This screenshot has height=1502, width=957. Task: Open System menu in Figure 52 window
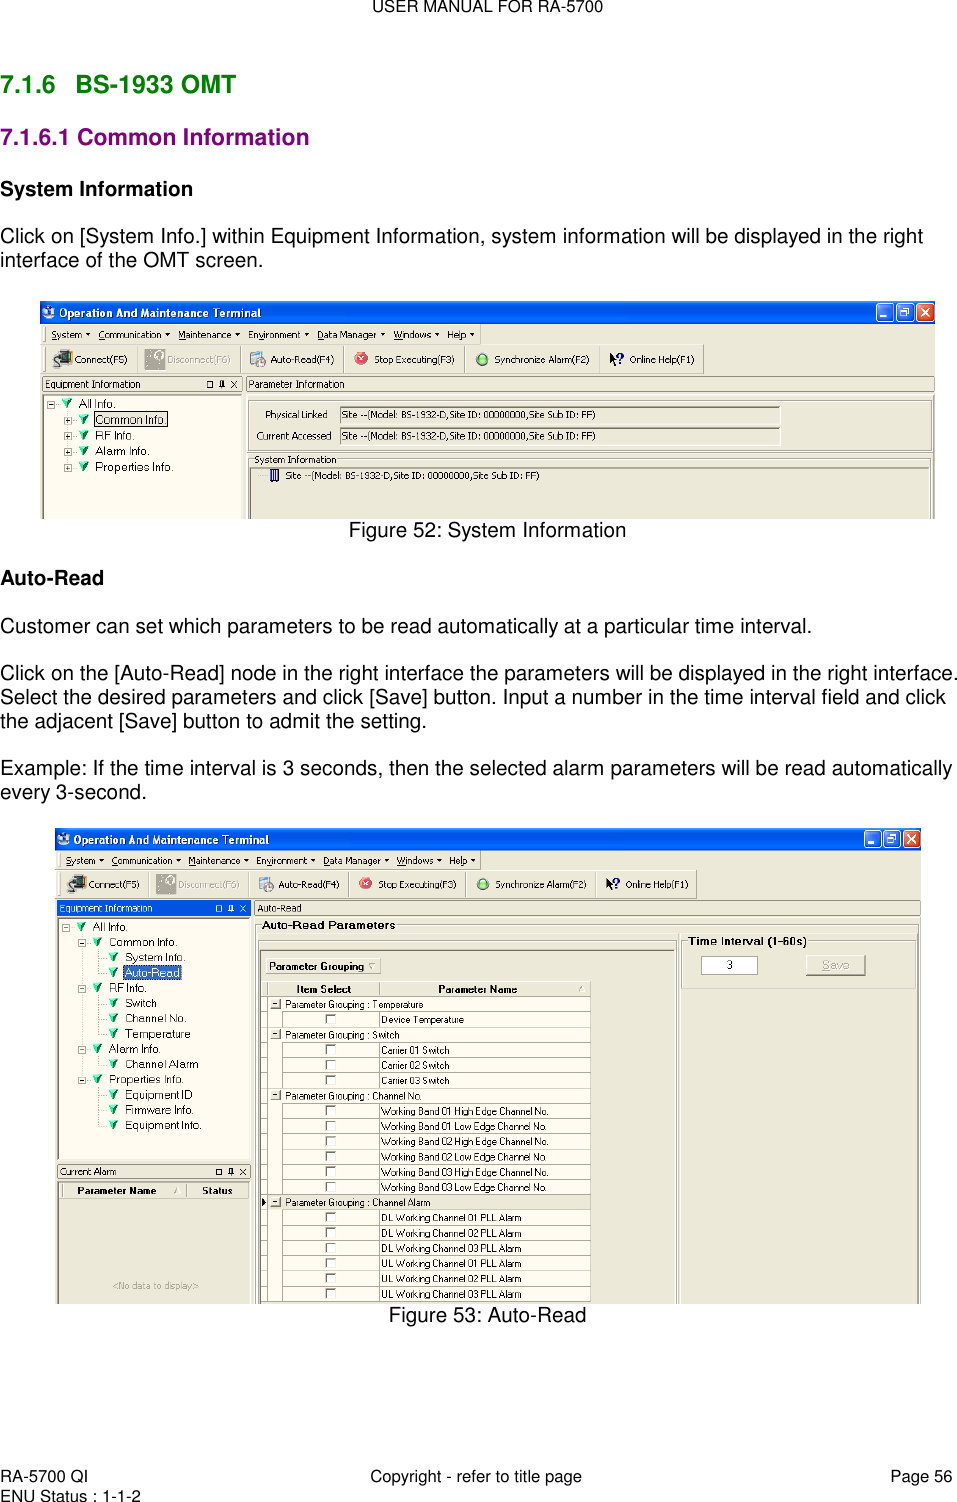pos(70,335)
